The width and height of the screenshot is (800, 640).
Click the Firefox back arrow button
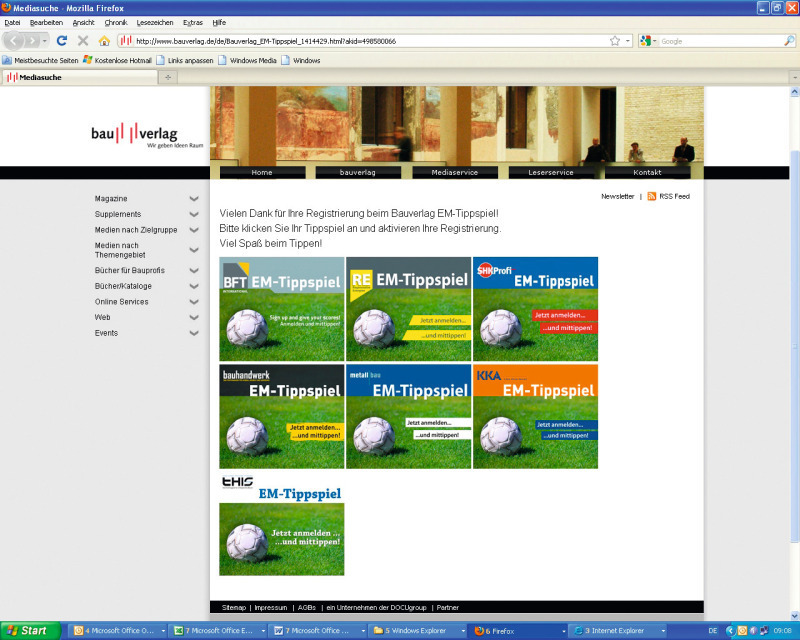[x=14, y=41]
